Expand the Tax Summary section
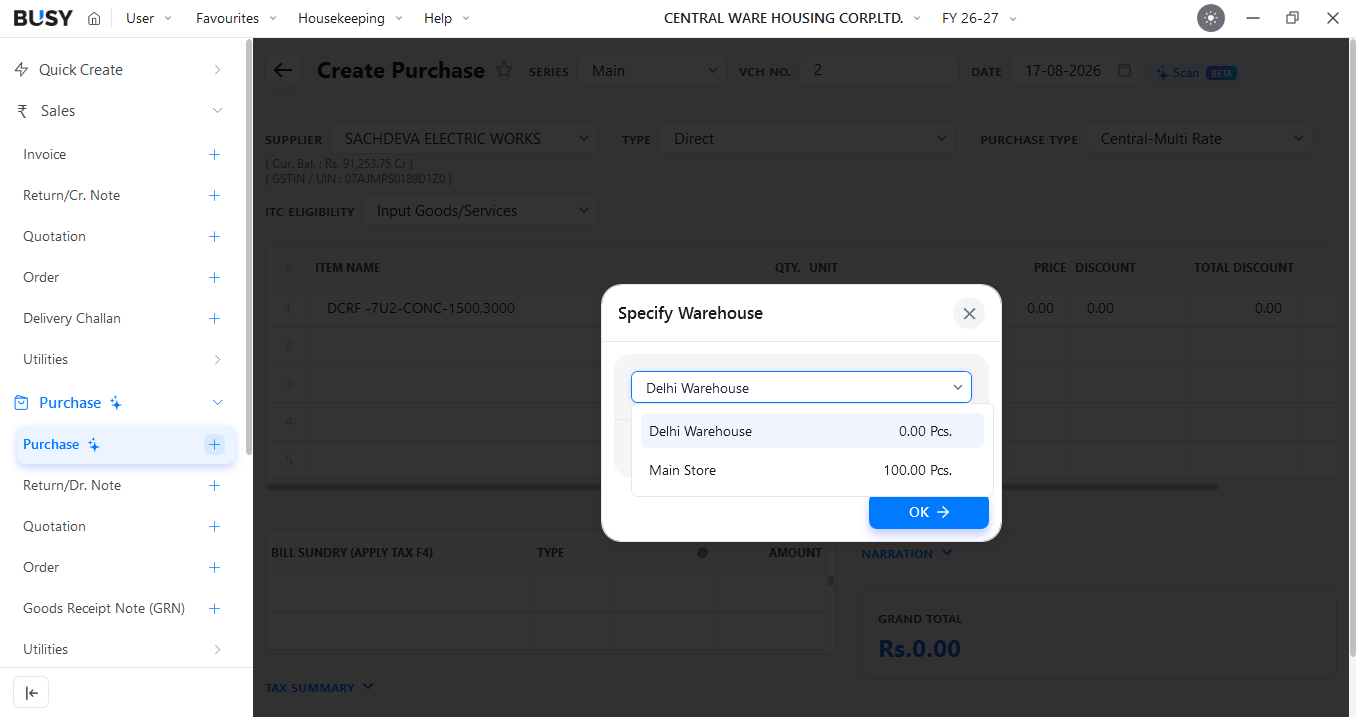Viewport: 1356px width, 717px height. [x=319, y=688]
